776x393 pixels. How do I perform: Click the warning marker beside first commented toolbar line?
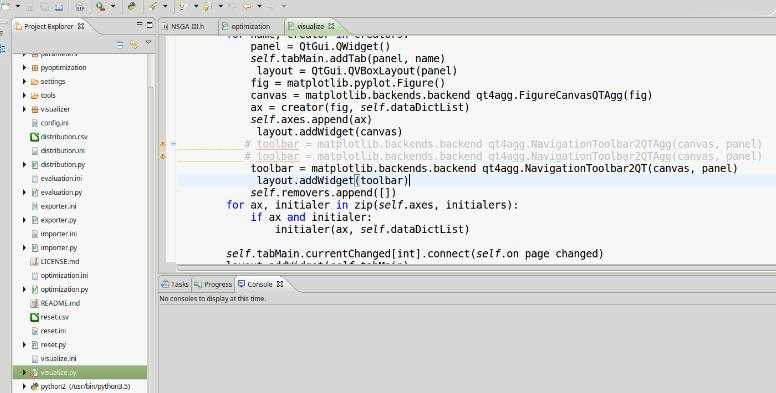(x=162, y=144)
